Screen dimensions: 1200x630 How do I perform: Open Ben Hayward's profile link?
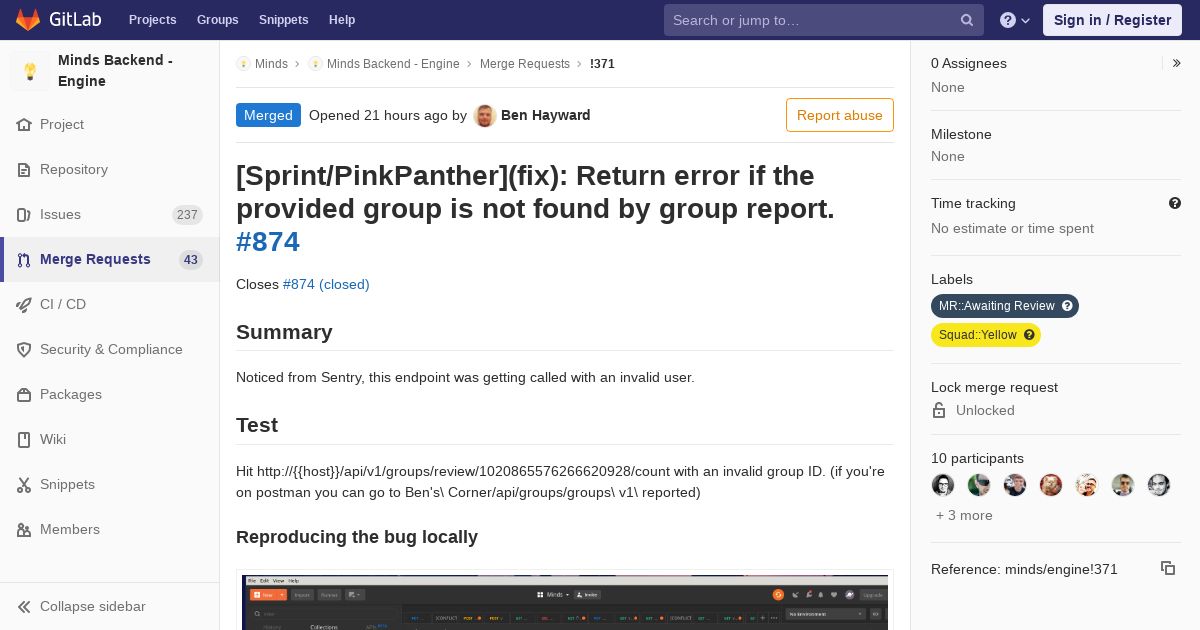click(545, 115)
